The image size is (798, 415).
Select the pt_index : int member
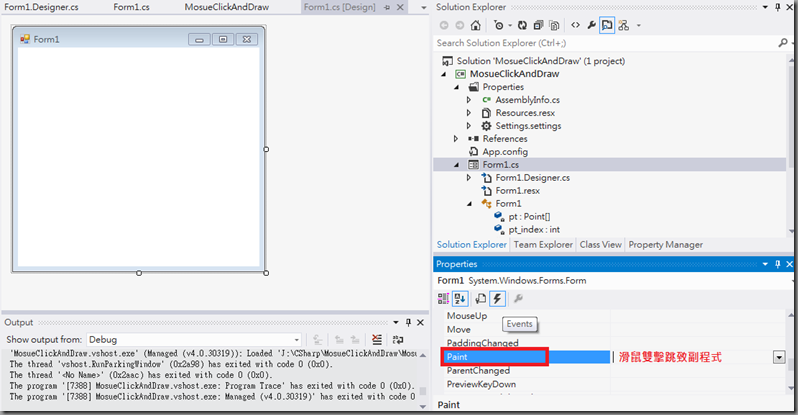click(x=534, y=230)
